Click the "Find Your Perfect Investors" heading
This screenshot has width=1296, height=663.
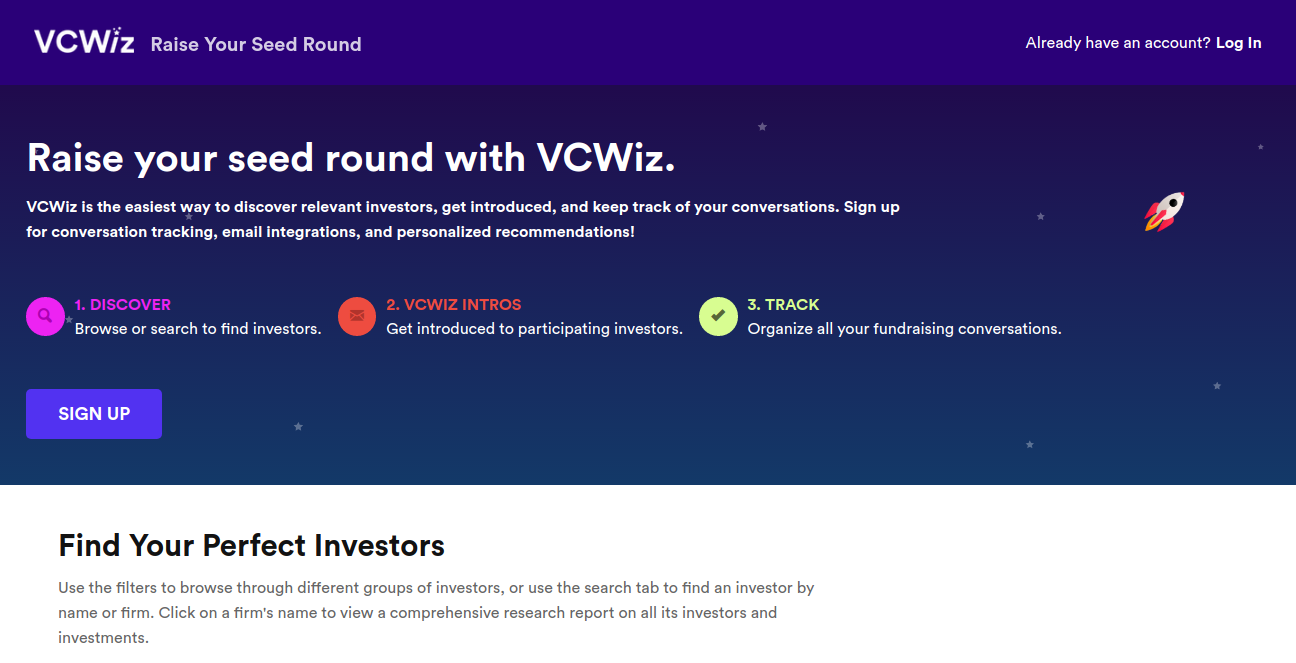click(x=251, y=546)
